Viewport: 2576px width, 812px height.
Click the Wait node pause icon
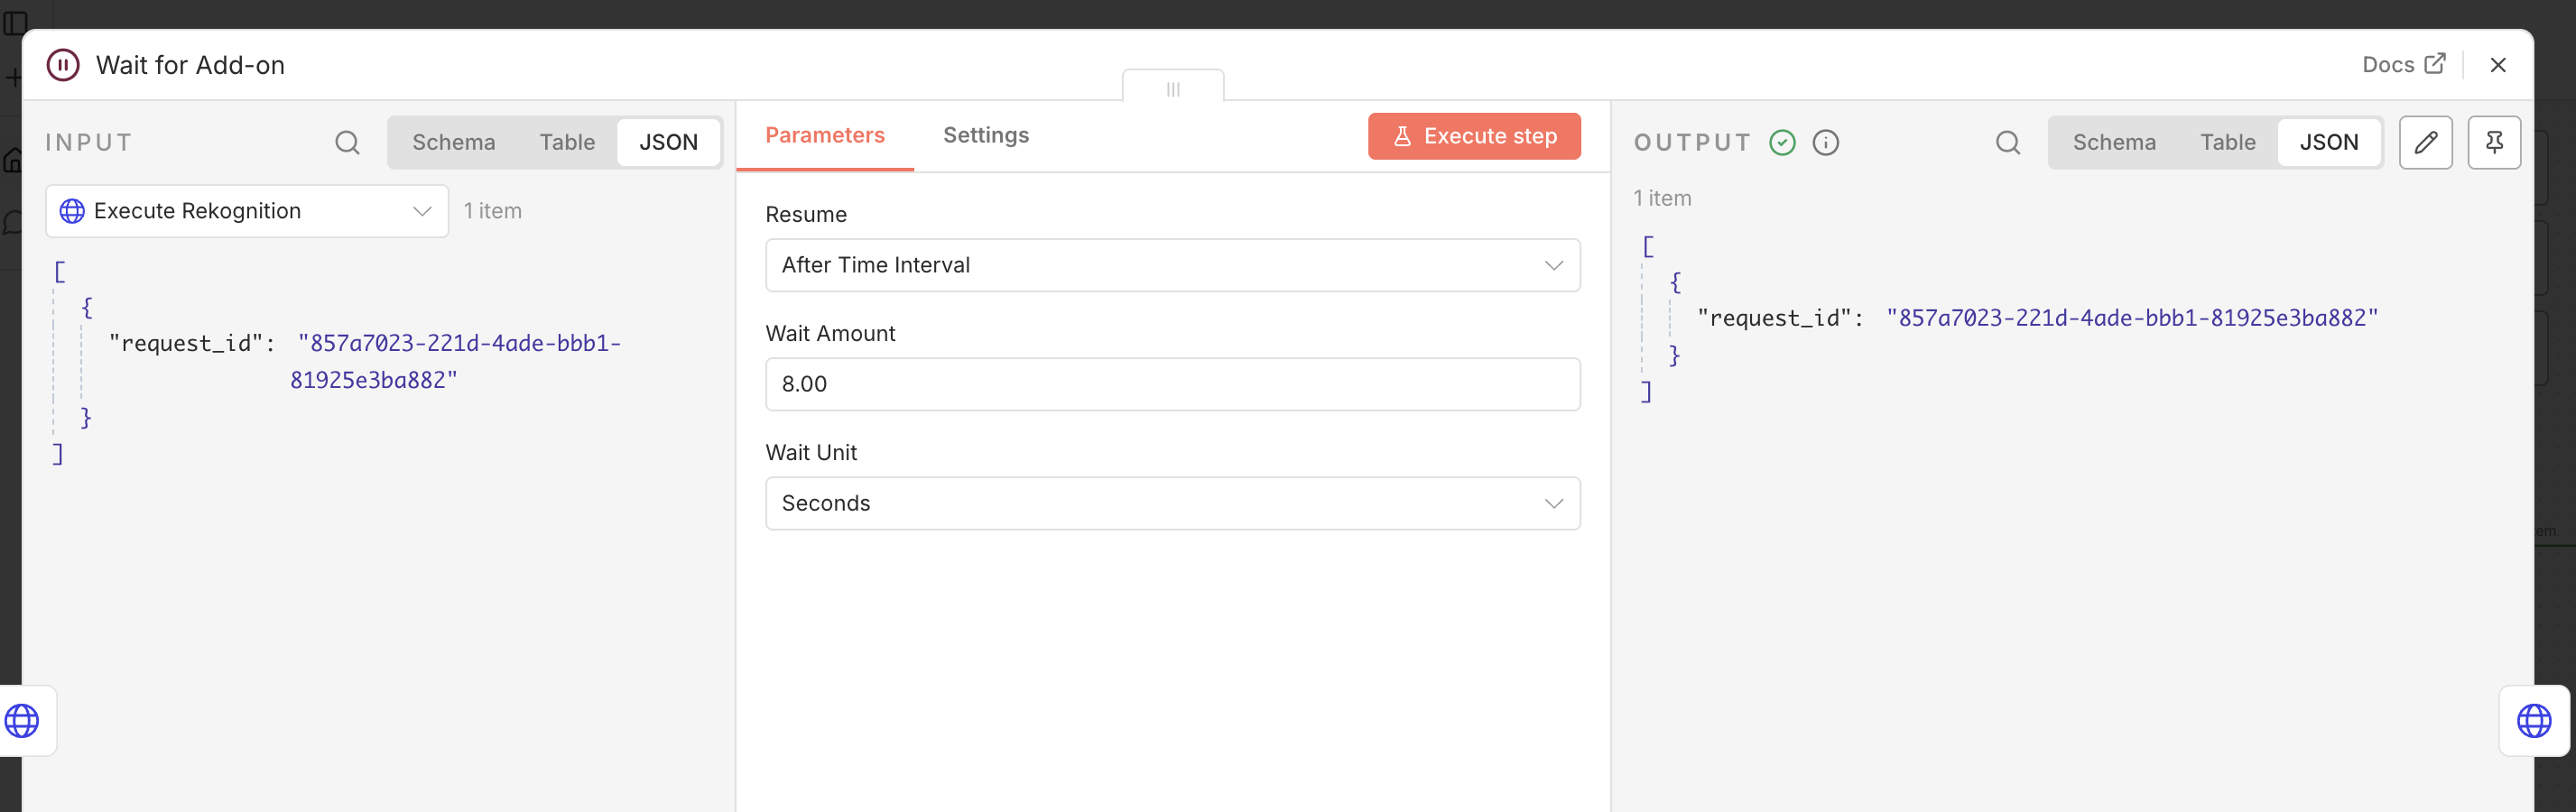pos(63,65)
